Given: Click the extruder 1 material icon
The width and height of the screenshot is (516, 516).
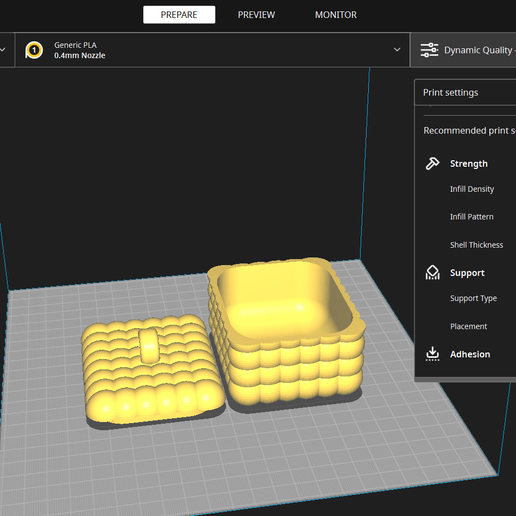Looking at the screenshot, I should click(x=34, y=50).
